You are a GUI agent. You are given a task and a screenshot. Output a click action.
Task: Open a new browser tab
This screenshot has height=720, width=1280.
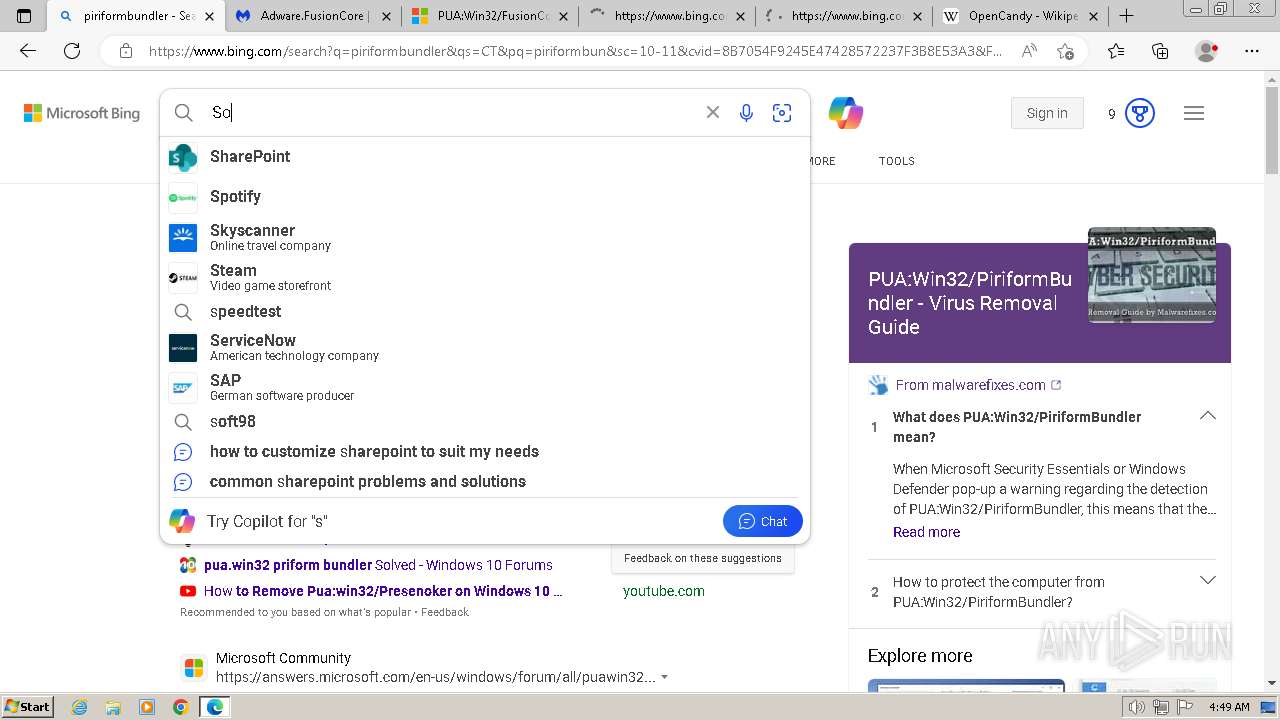(x=1127, y=16)
